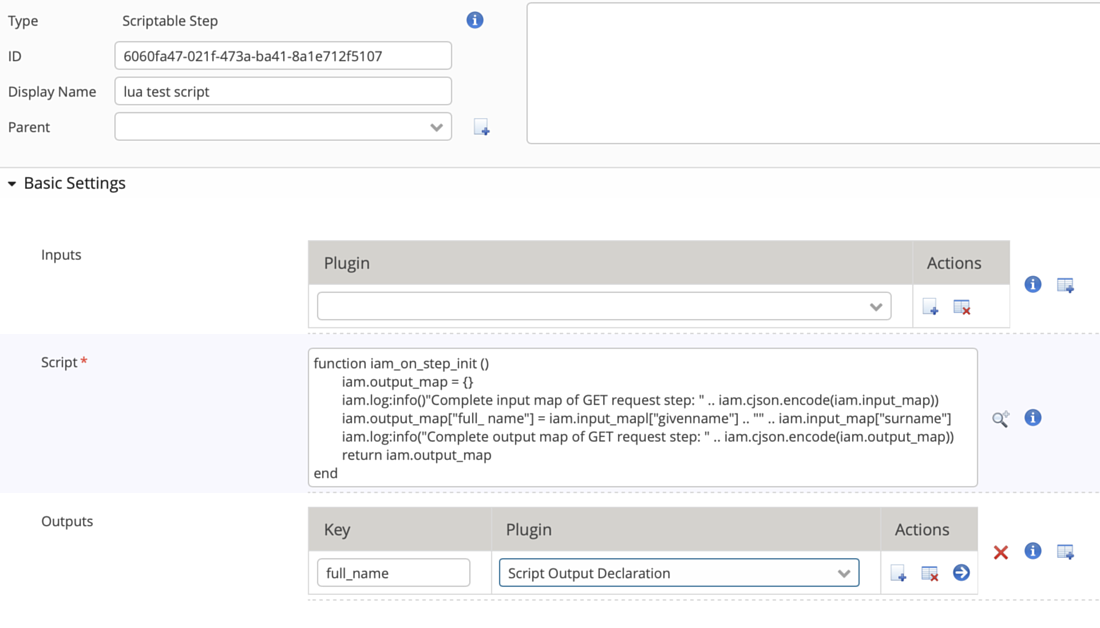
Task: Click the info icon for the Inputs section
Action: point(1033,285)
